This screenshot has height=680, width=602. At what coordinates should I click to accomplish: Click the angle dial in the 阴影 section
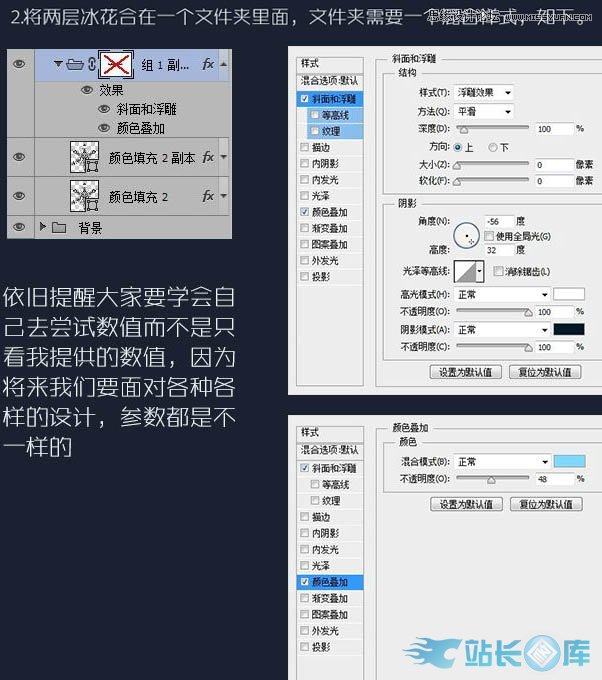[465, 236]
